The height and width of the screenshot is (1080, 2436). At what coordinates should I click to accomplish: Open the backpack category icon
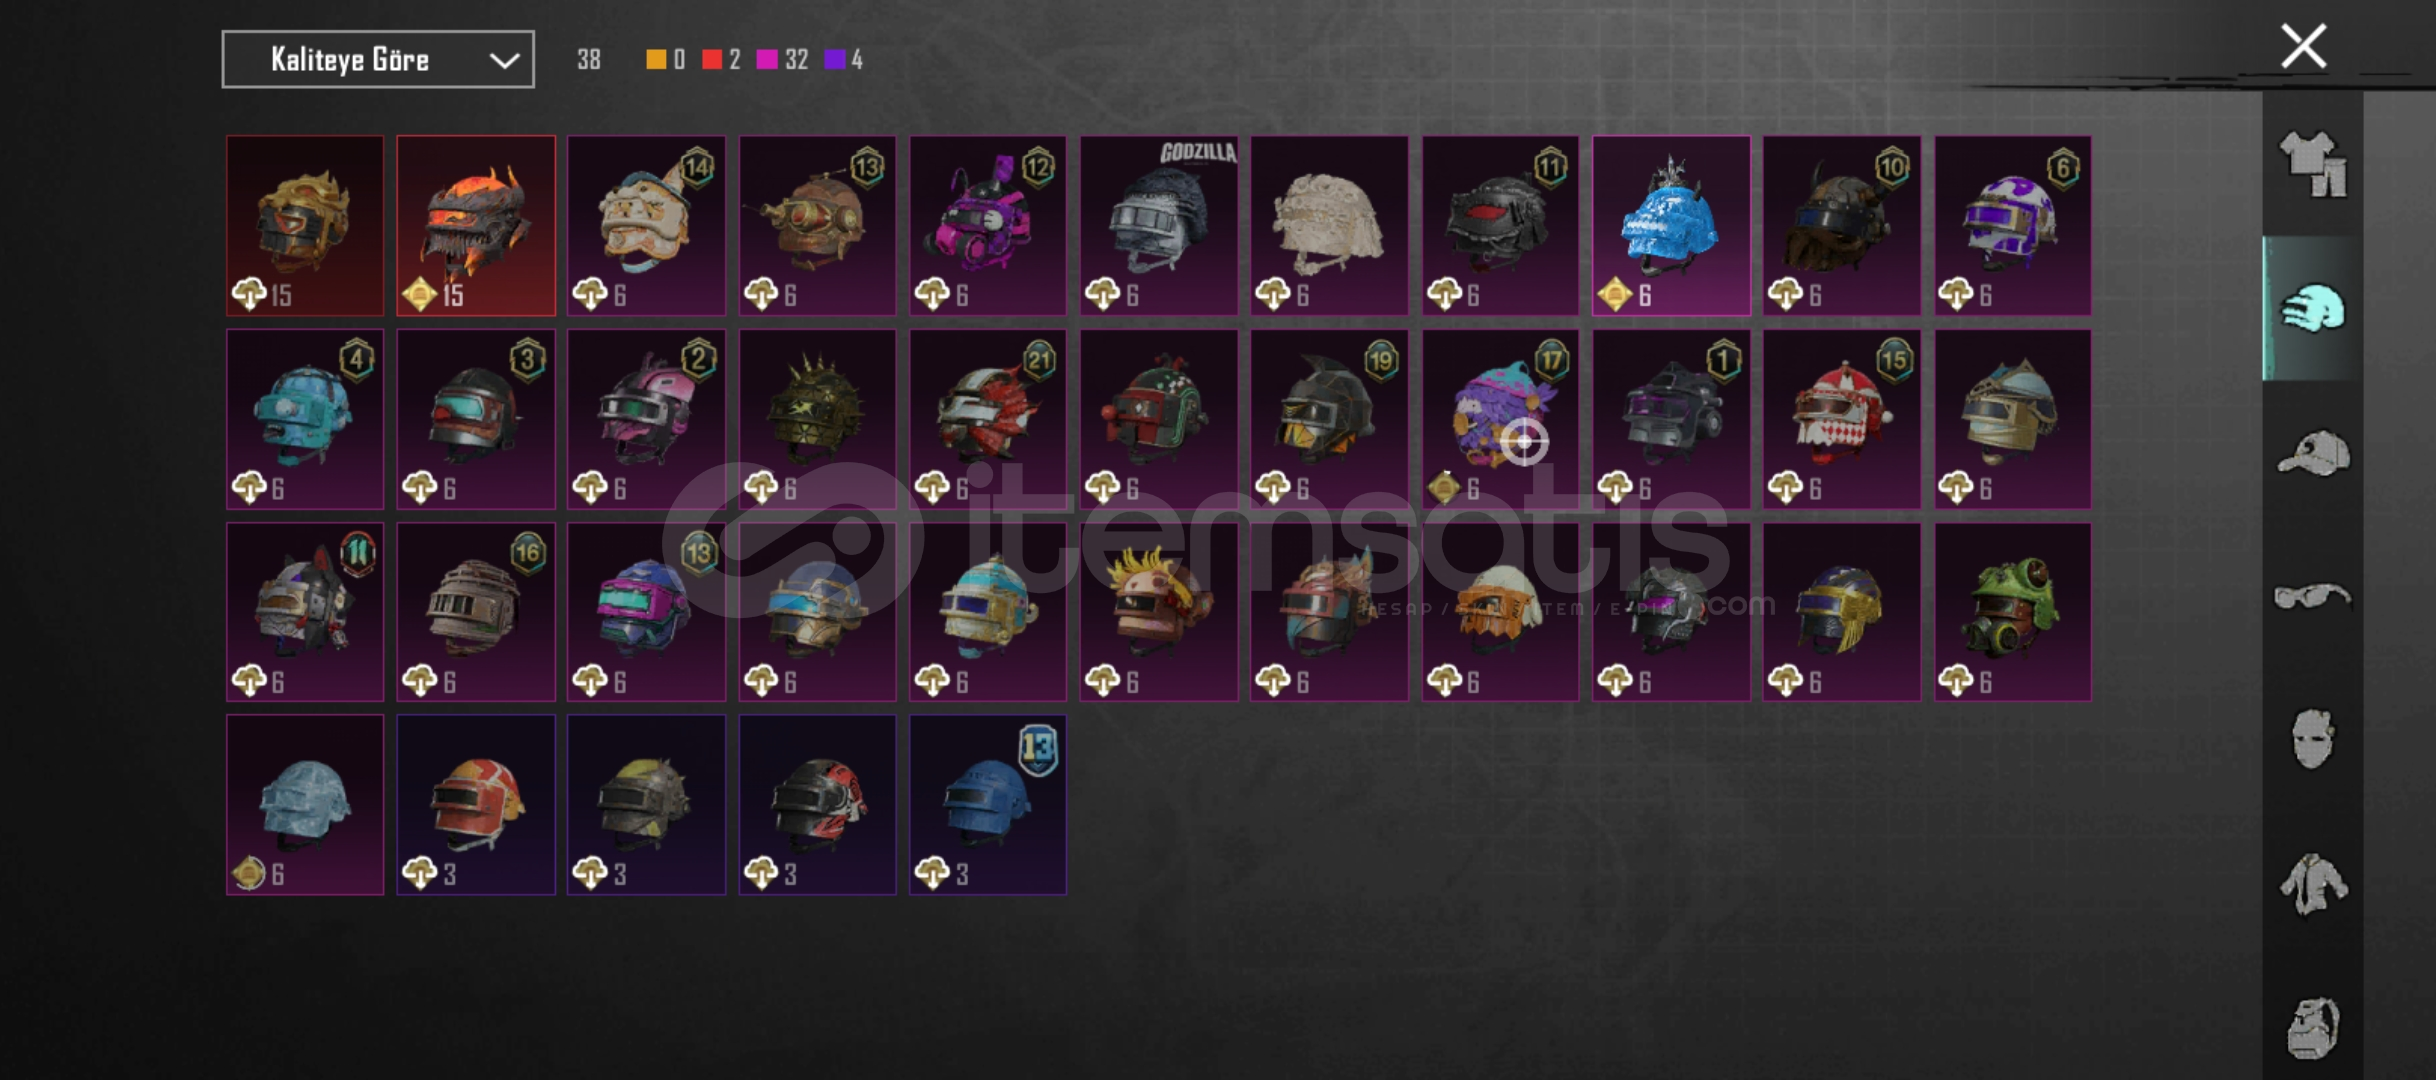[2313, 1027]
